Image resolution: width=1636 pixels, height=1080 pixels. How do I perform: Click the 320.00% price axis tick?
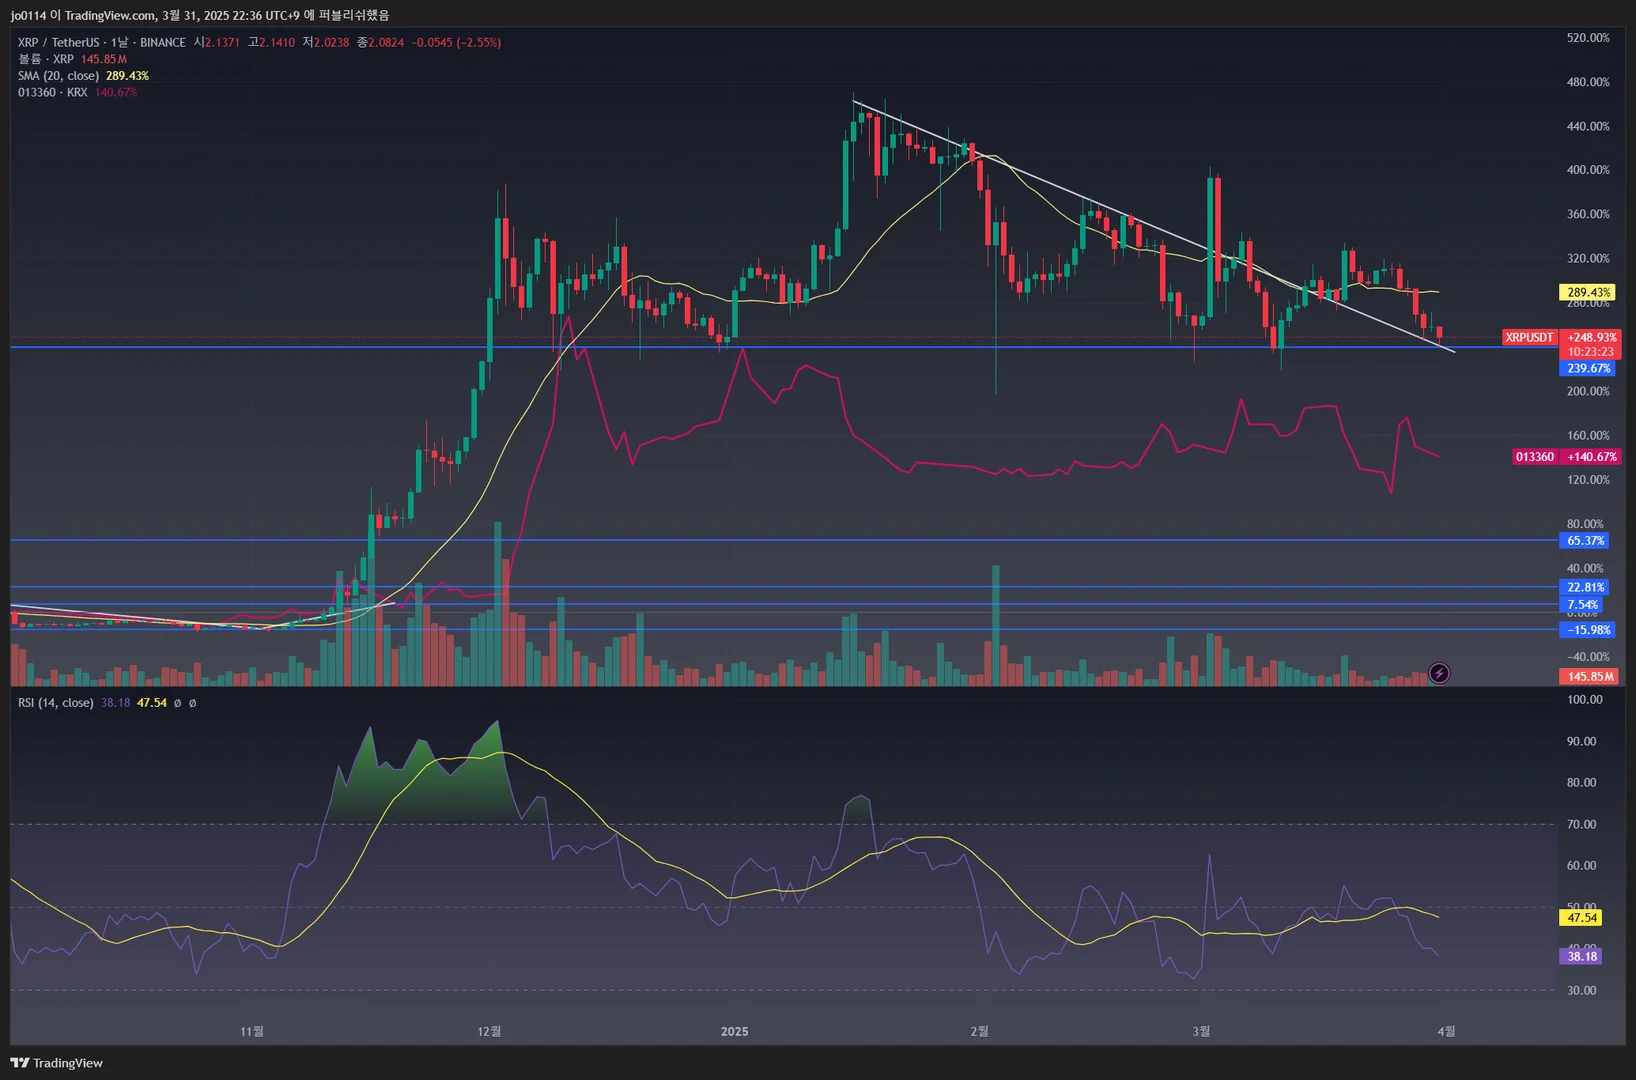(x=1588, y=258)
